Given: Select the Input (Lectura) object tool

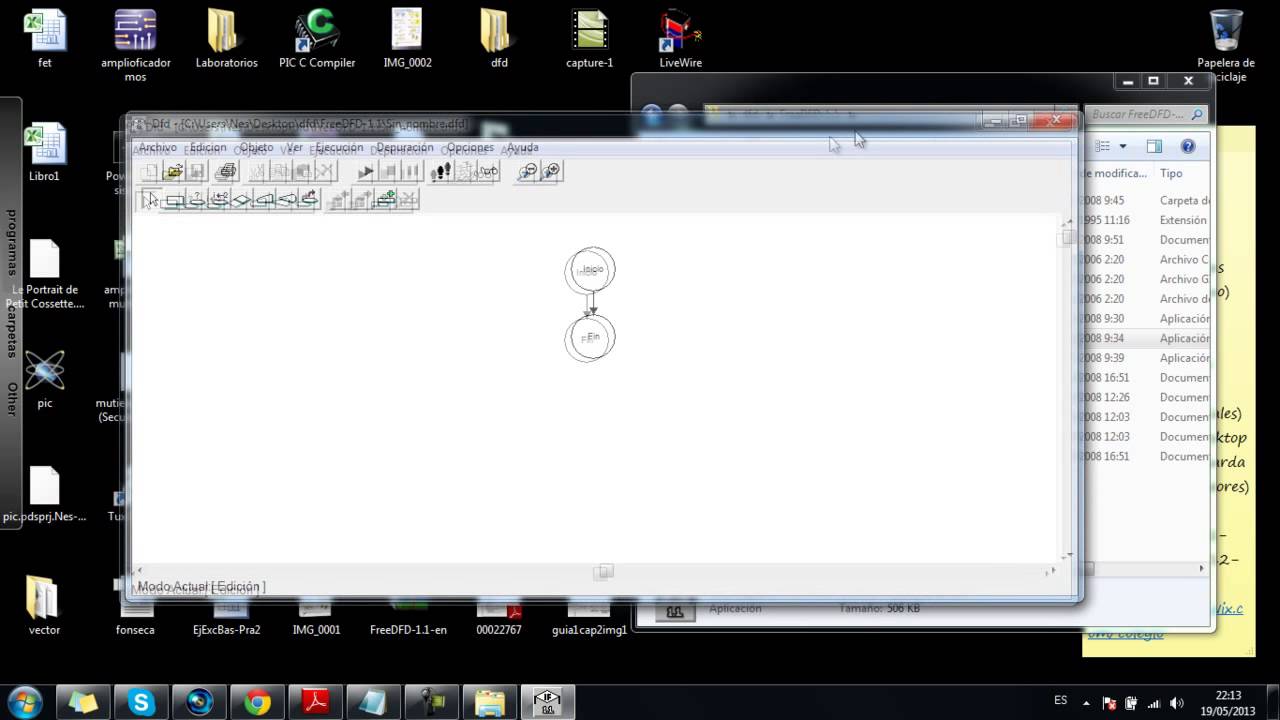Looking at the screenshot, I should click(264, 200).
